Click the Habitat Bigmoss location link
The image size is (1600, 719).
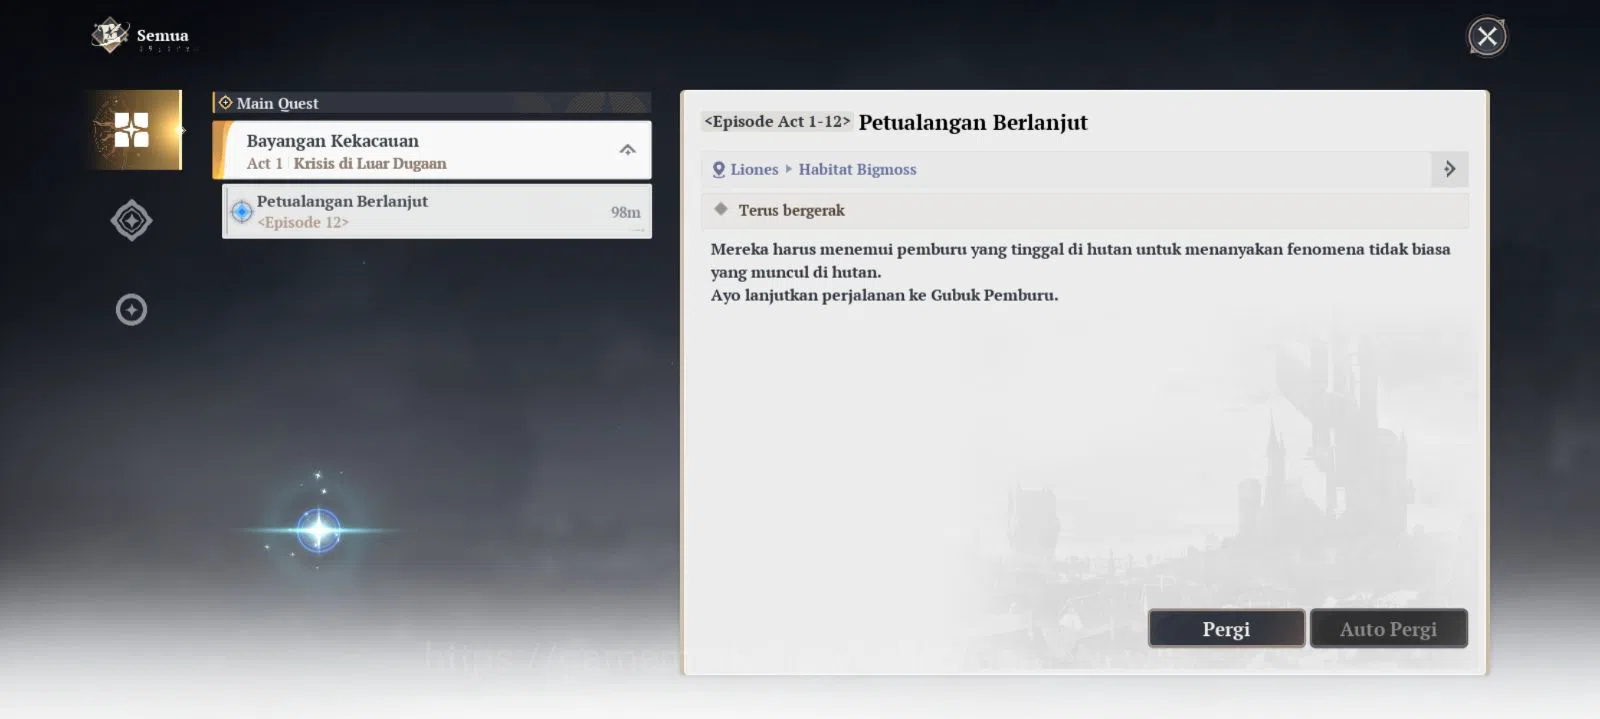click(857, 170)
